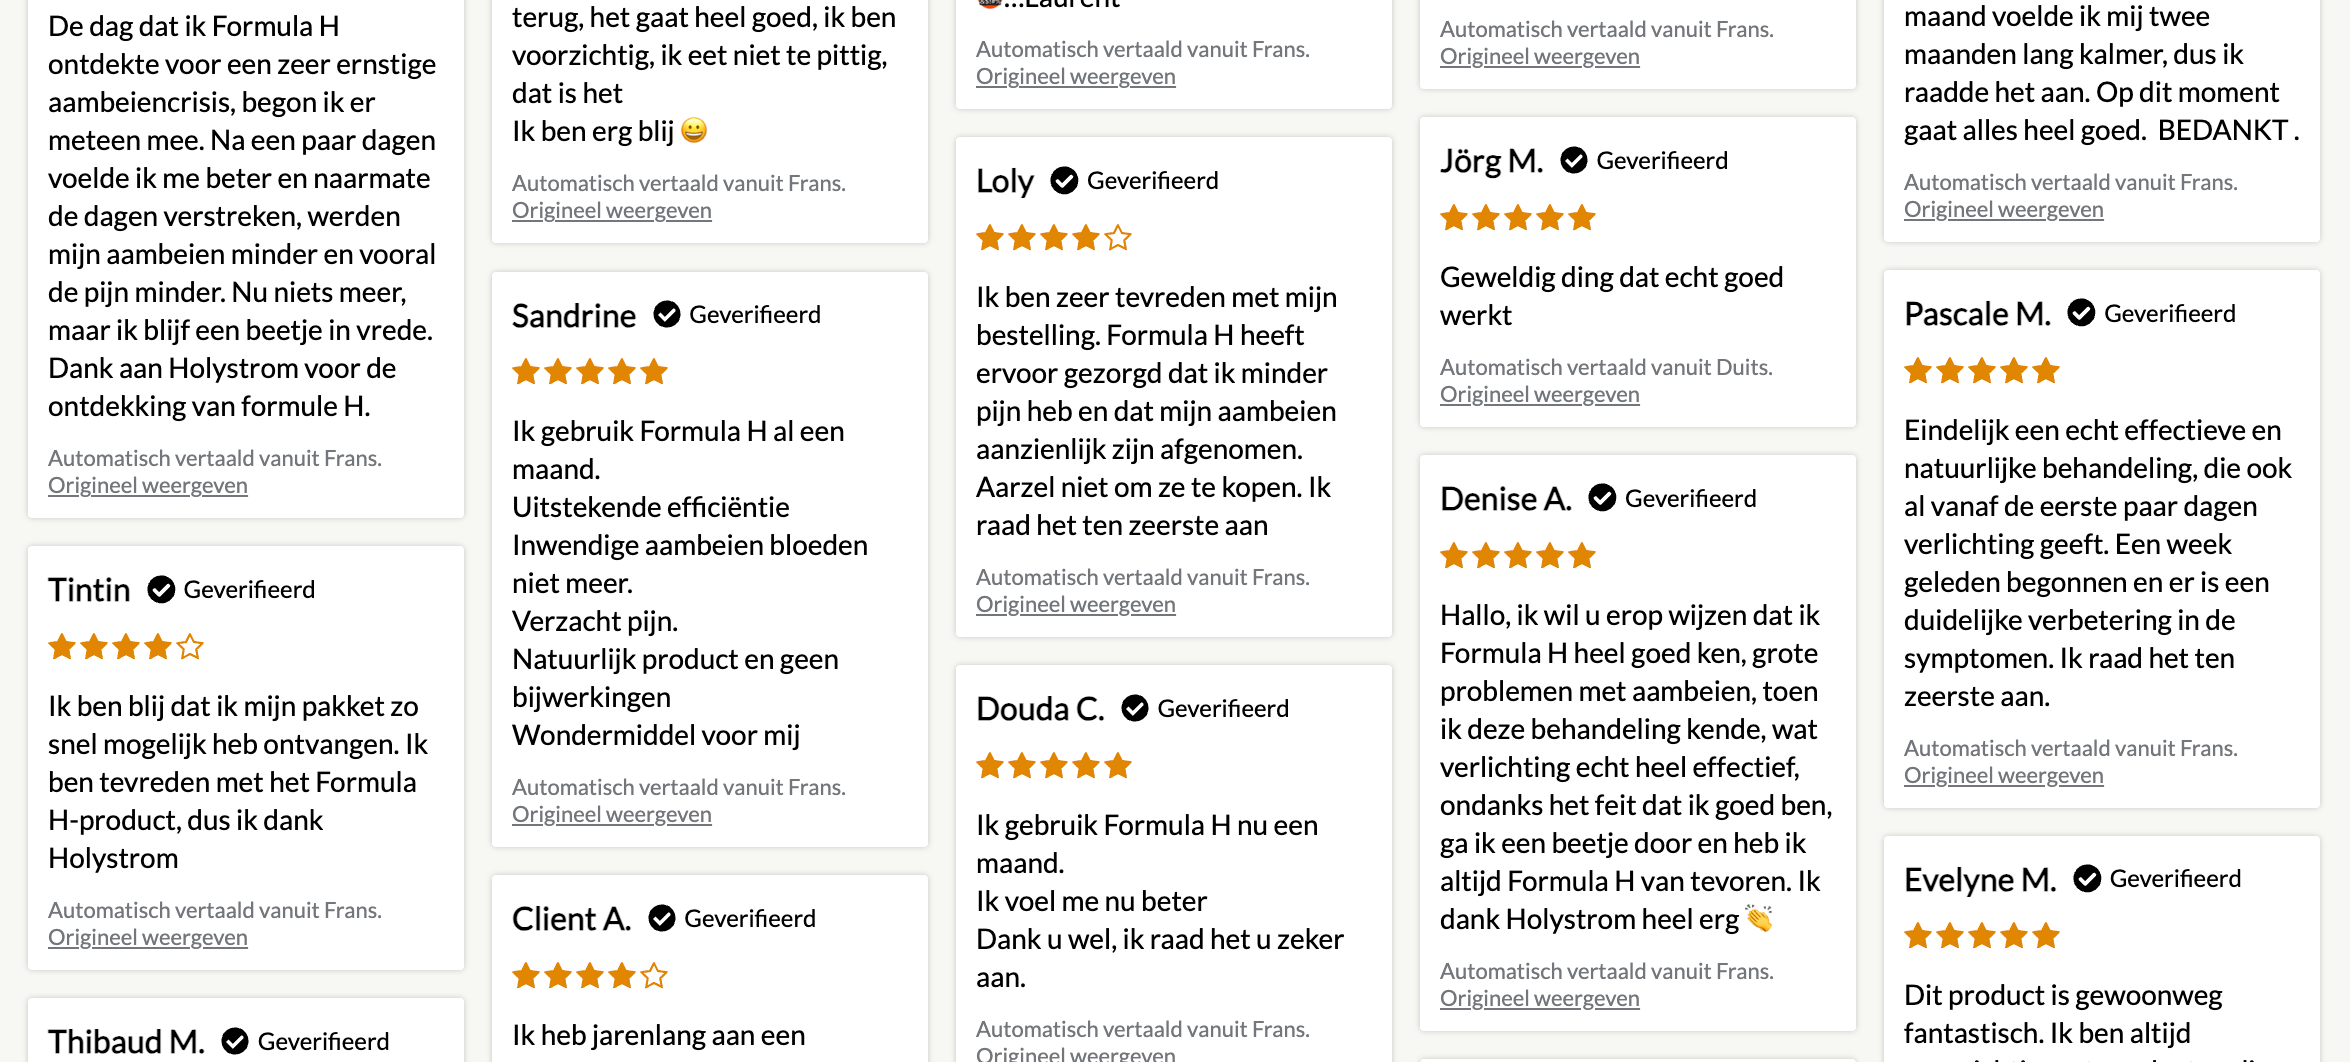Click the verified badge next to Tintin
Viewport: 2350px width, 1062px height.
tap(161, 590)
